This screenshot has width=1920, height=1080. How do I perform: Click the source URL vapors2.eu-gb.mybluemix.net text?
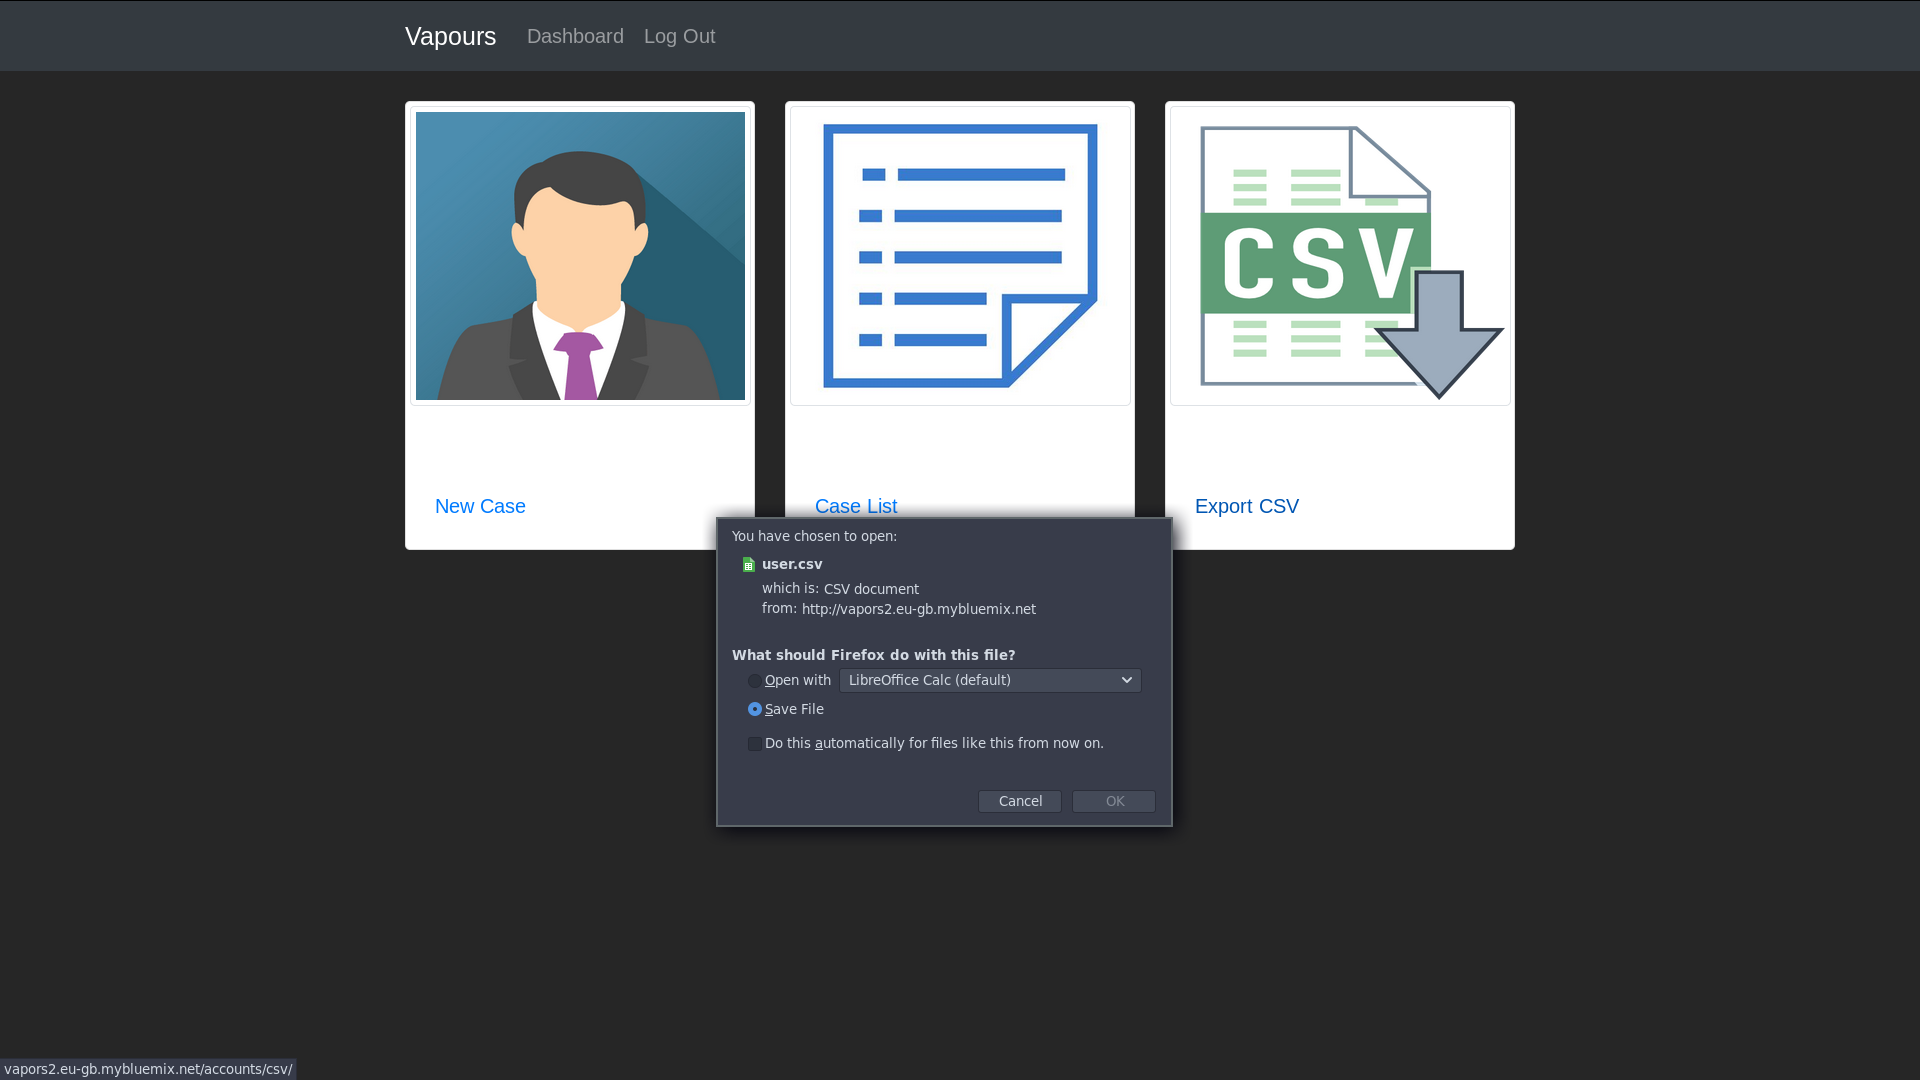pos(918,609)
